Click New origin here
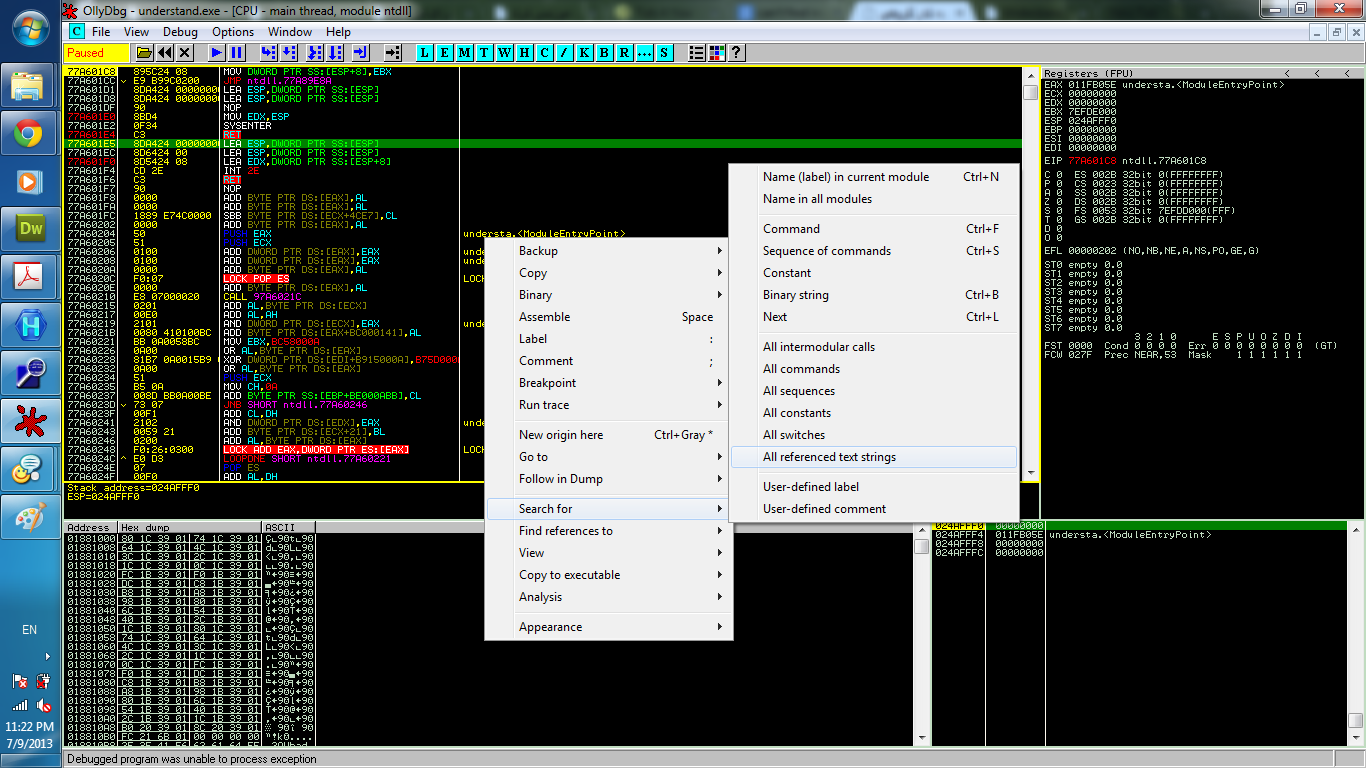The image size is (1366, 768). pos(609,435)
